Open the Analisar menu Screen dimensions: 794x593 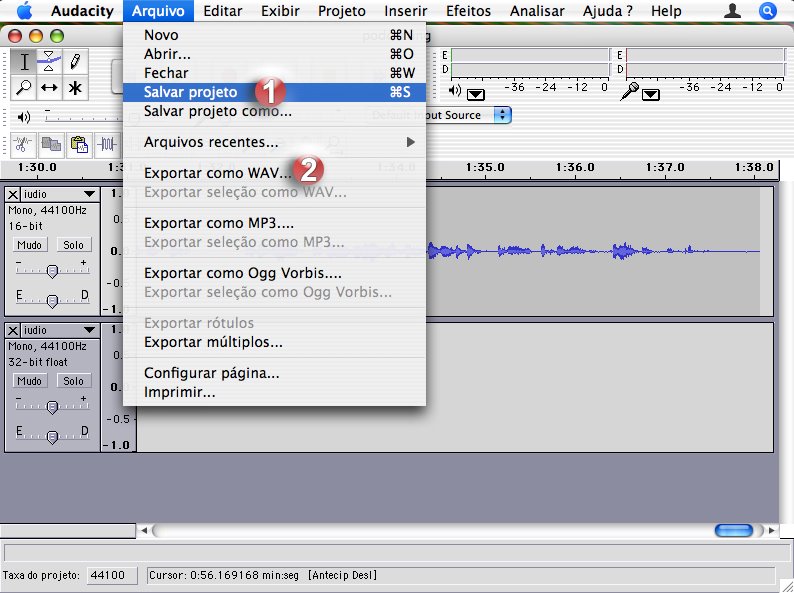click(x=537, y=11)
